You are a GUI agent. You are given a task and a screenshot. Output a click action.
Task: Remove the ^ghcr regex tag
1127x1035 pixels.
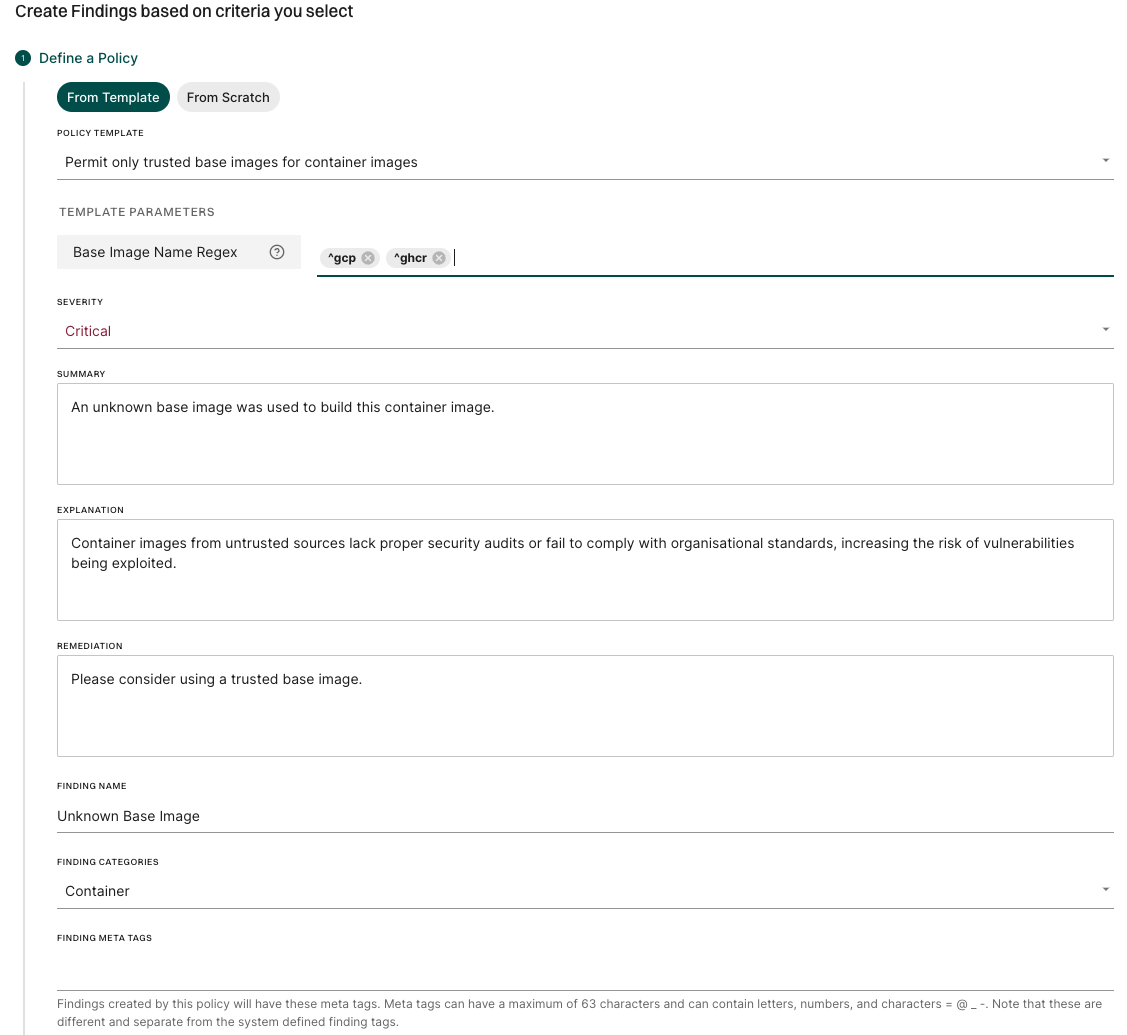tap(438, 257)
